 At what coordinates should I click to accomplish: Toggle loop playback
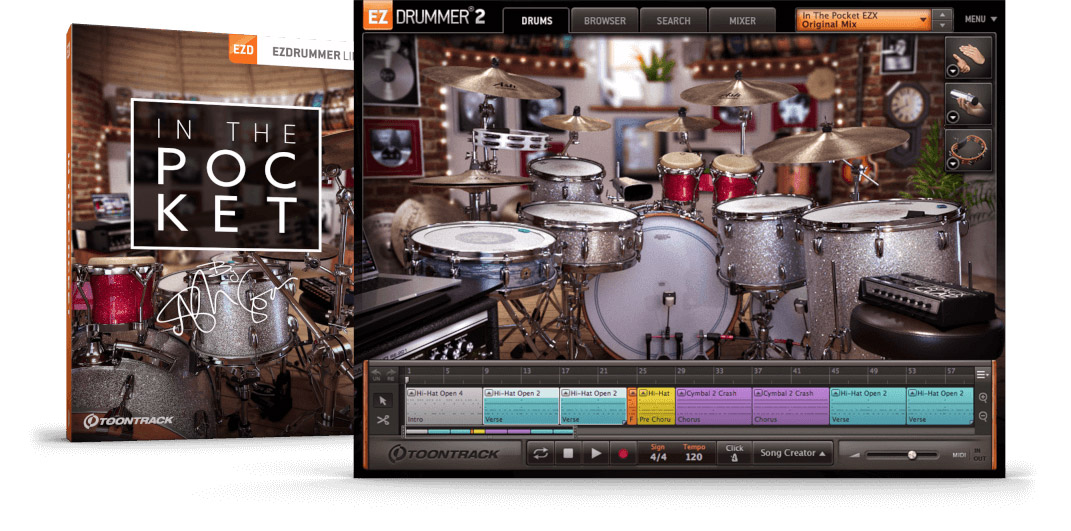540,453
